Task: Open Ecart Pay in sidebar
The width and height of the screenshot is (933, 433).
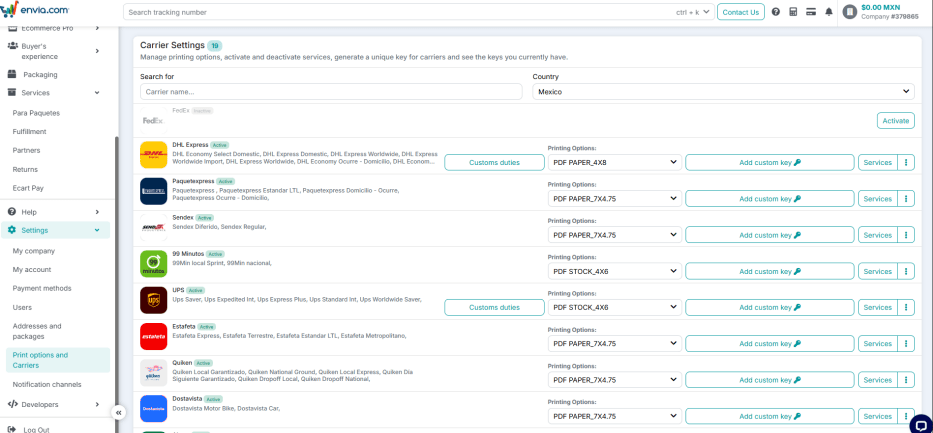Action: click(x=28, y=188)
